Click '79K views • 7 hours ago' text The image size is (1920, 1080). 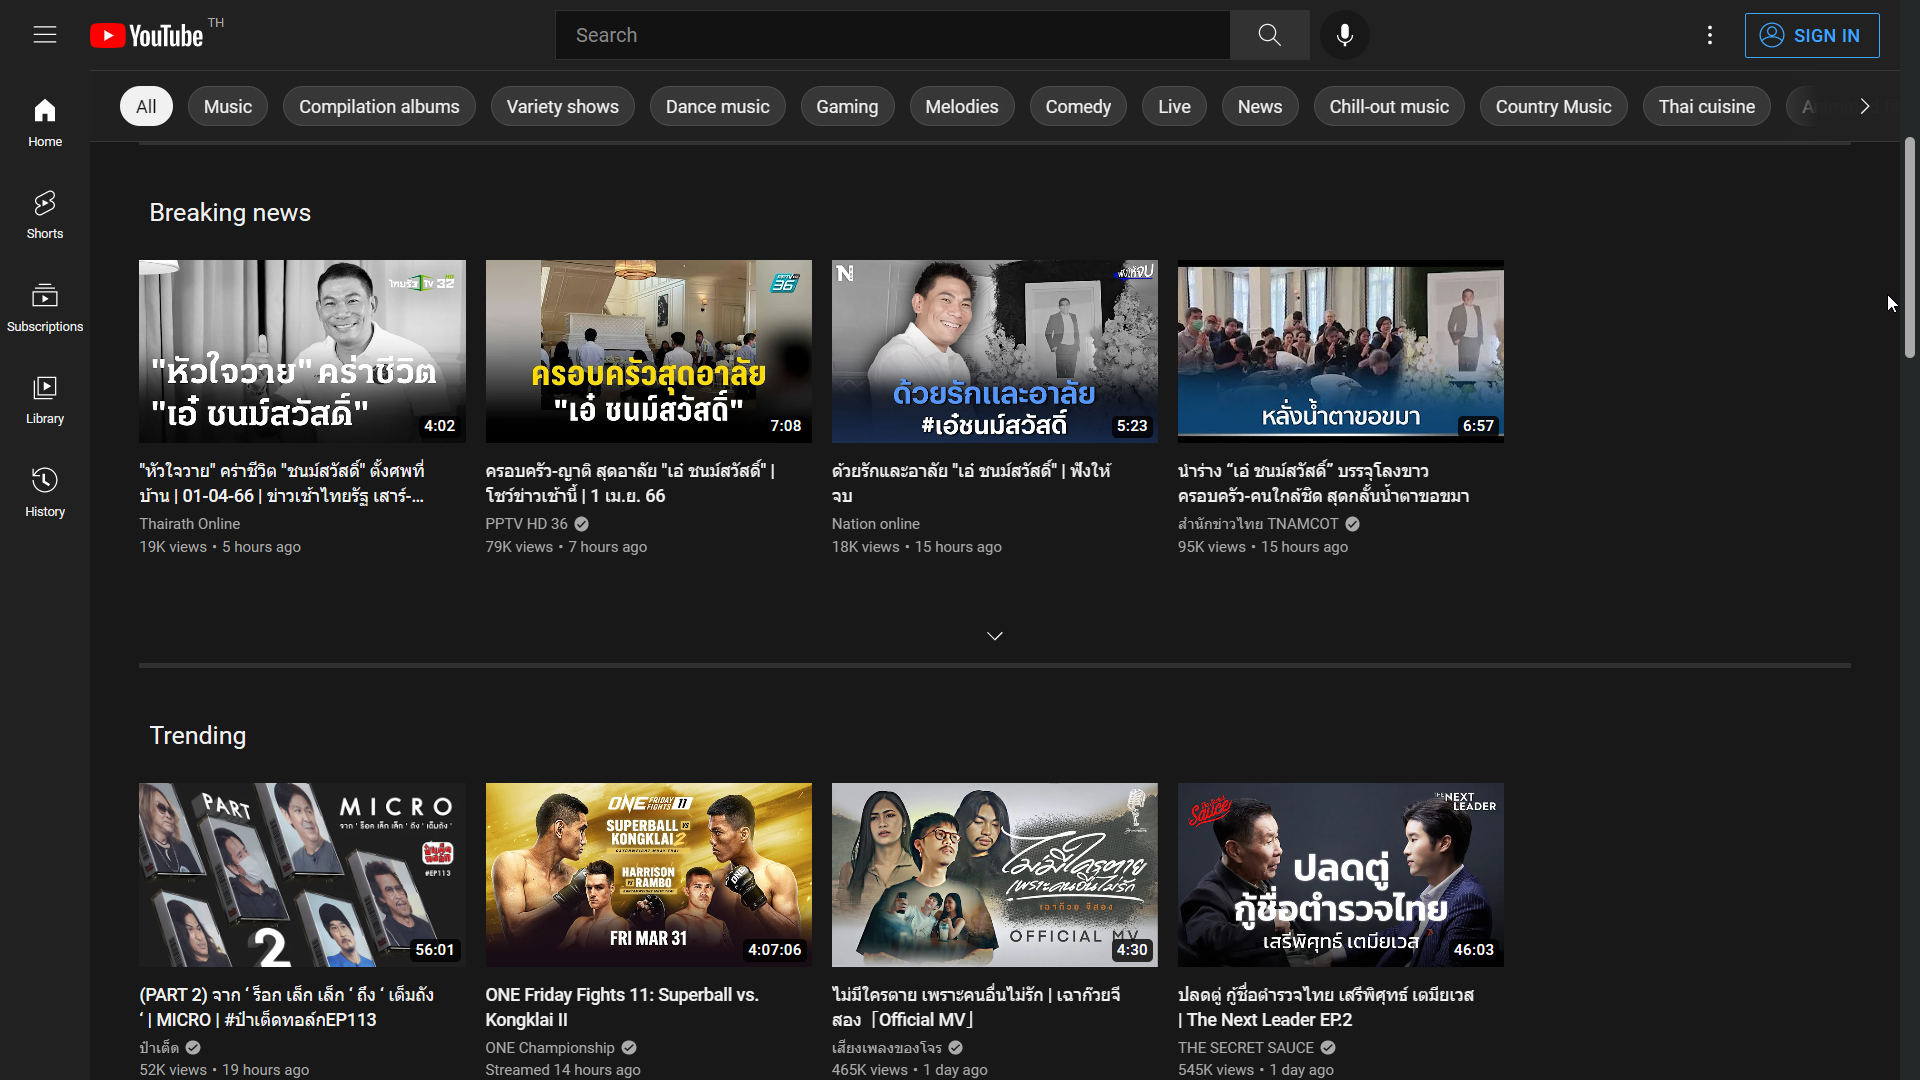(566, 547)
